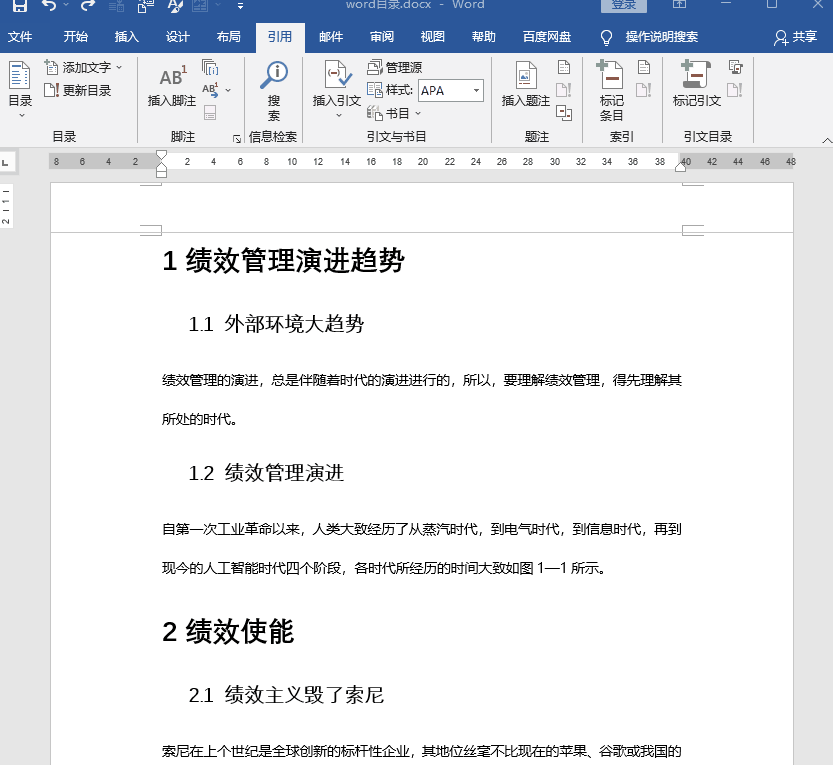Viewport: 833px width, 765px height.
Task: Click the 登录 button in the title bar
Action: coord(624,4)
